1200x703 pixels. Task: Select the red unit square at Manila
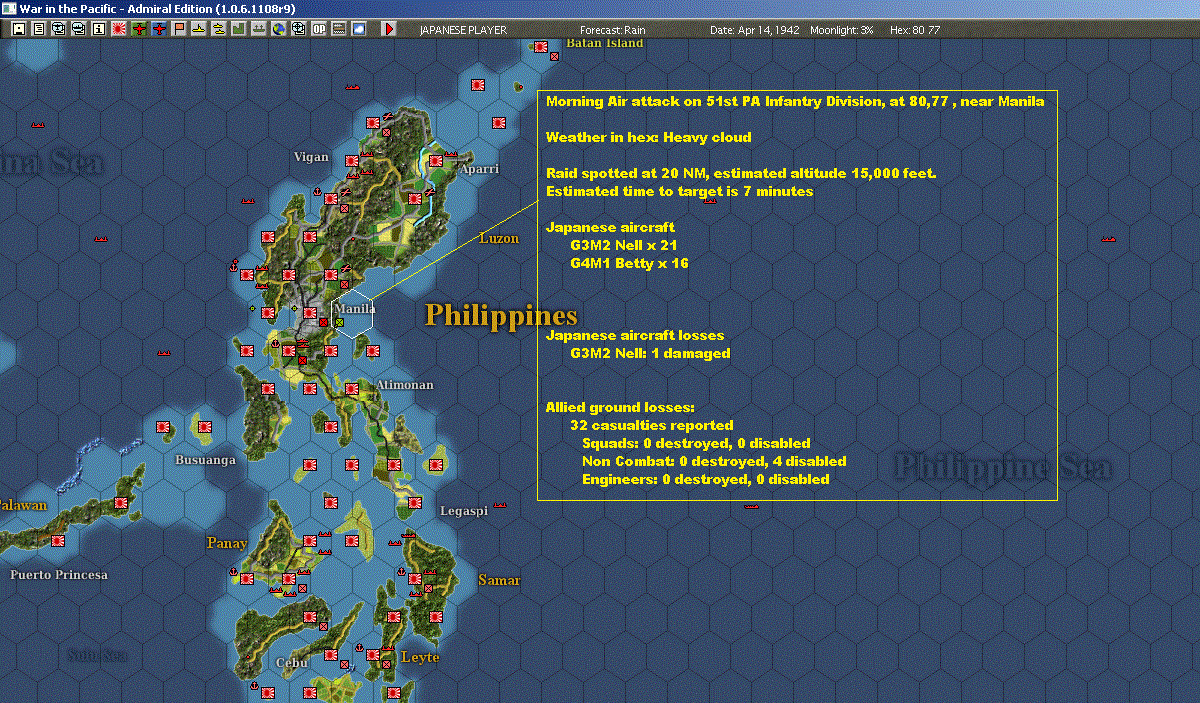point(323,322)
